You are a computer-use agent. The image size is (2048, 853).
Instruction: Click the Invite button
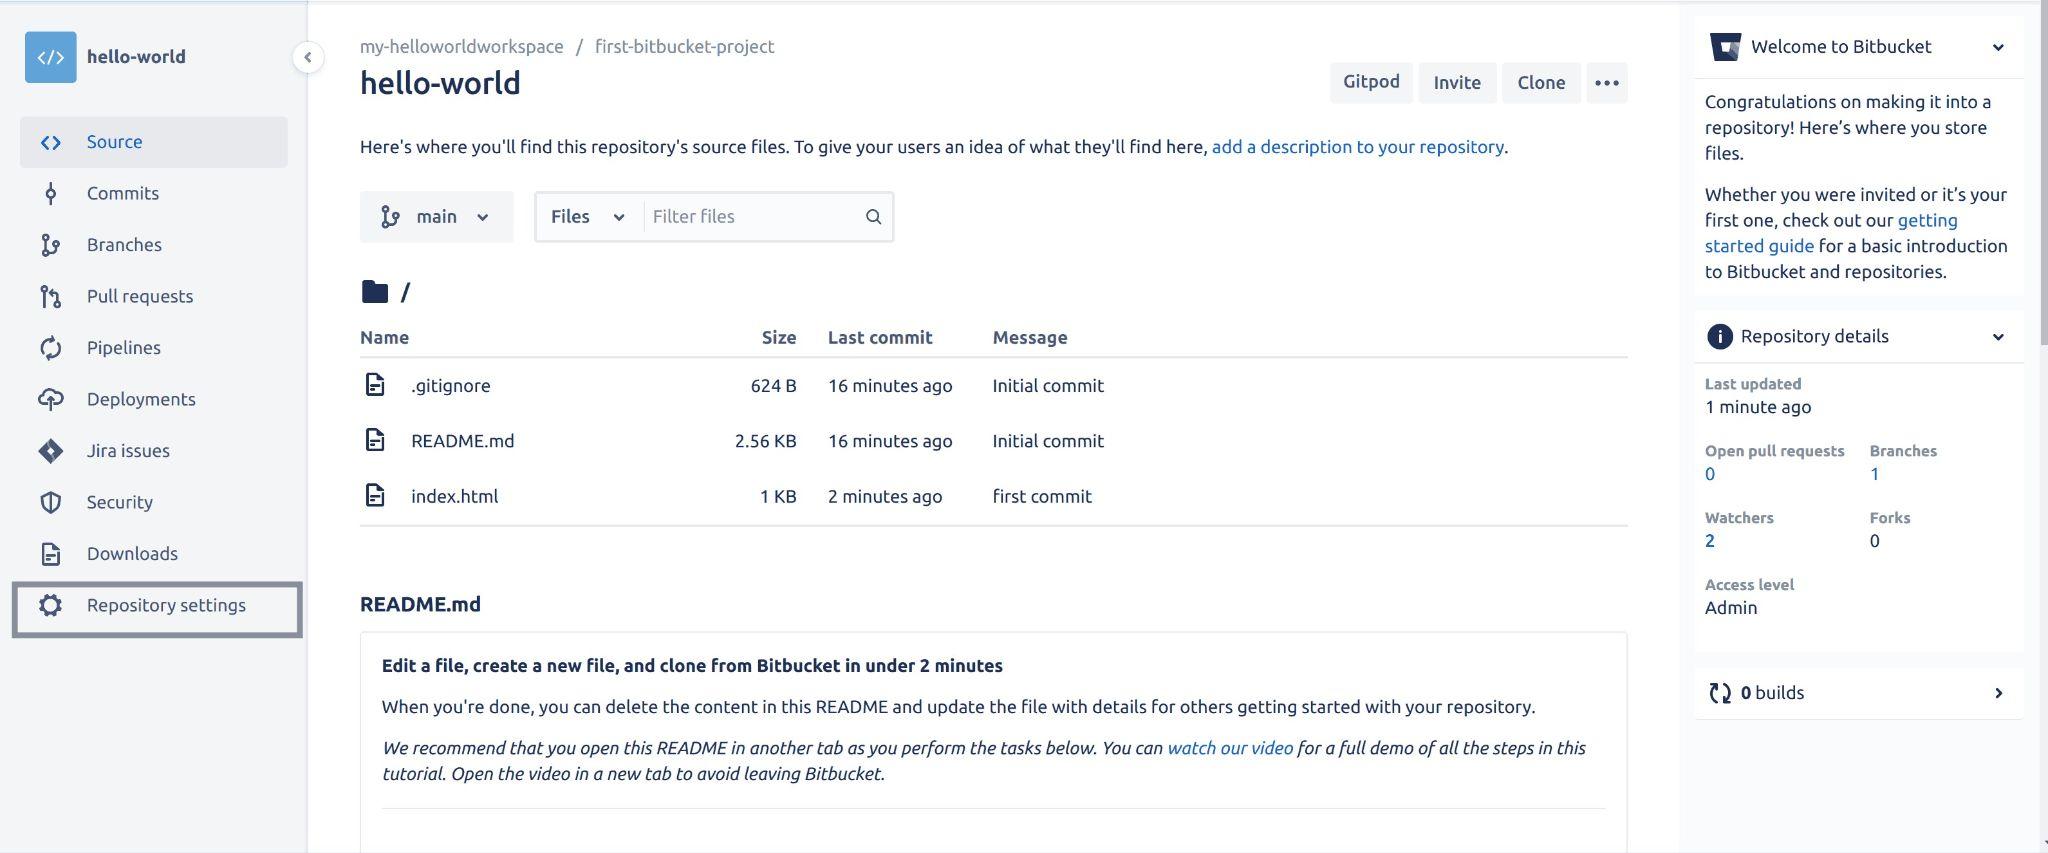pos(1456,83)
